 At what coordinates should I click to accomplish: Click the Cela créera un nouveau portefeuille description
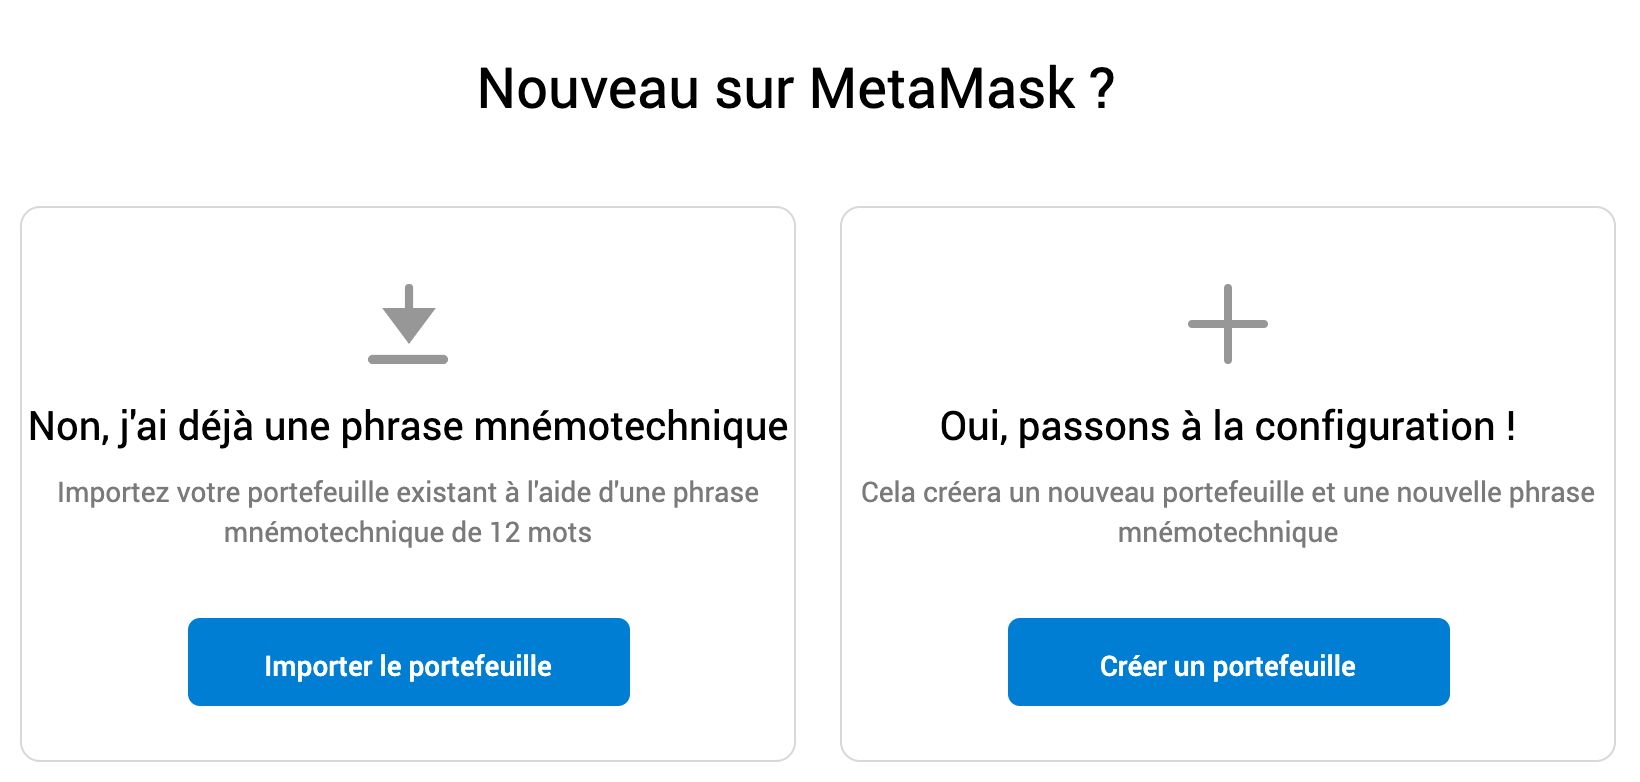1228,512
